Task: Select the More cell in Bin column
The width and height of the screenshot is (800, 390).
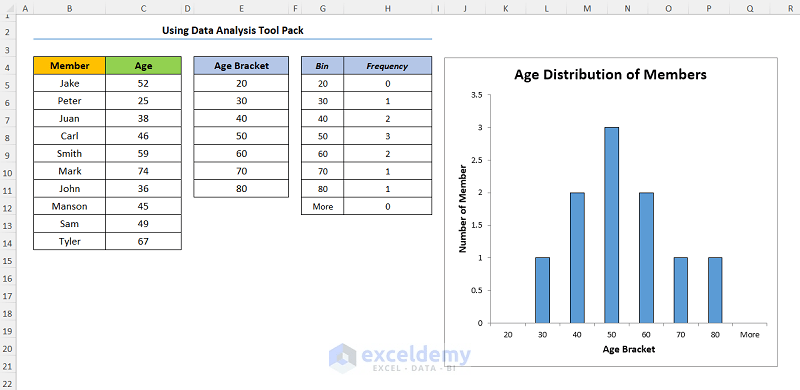Action: (x=322, y=206)
